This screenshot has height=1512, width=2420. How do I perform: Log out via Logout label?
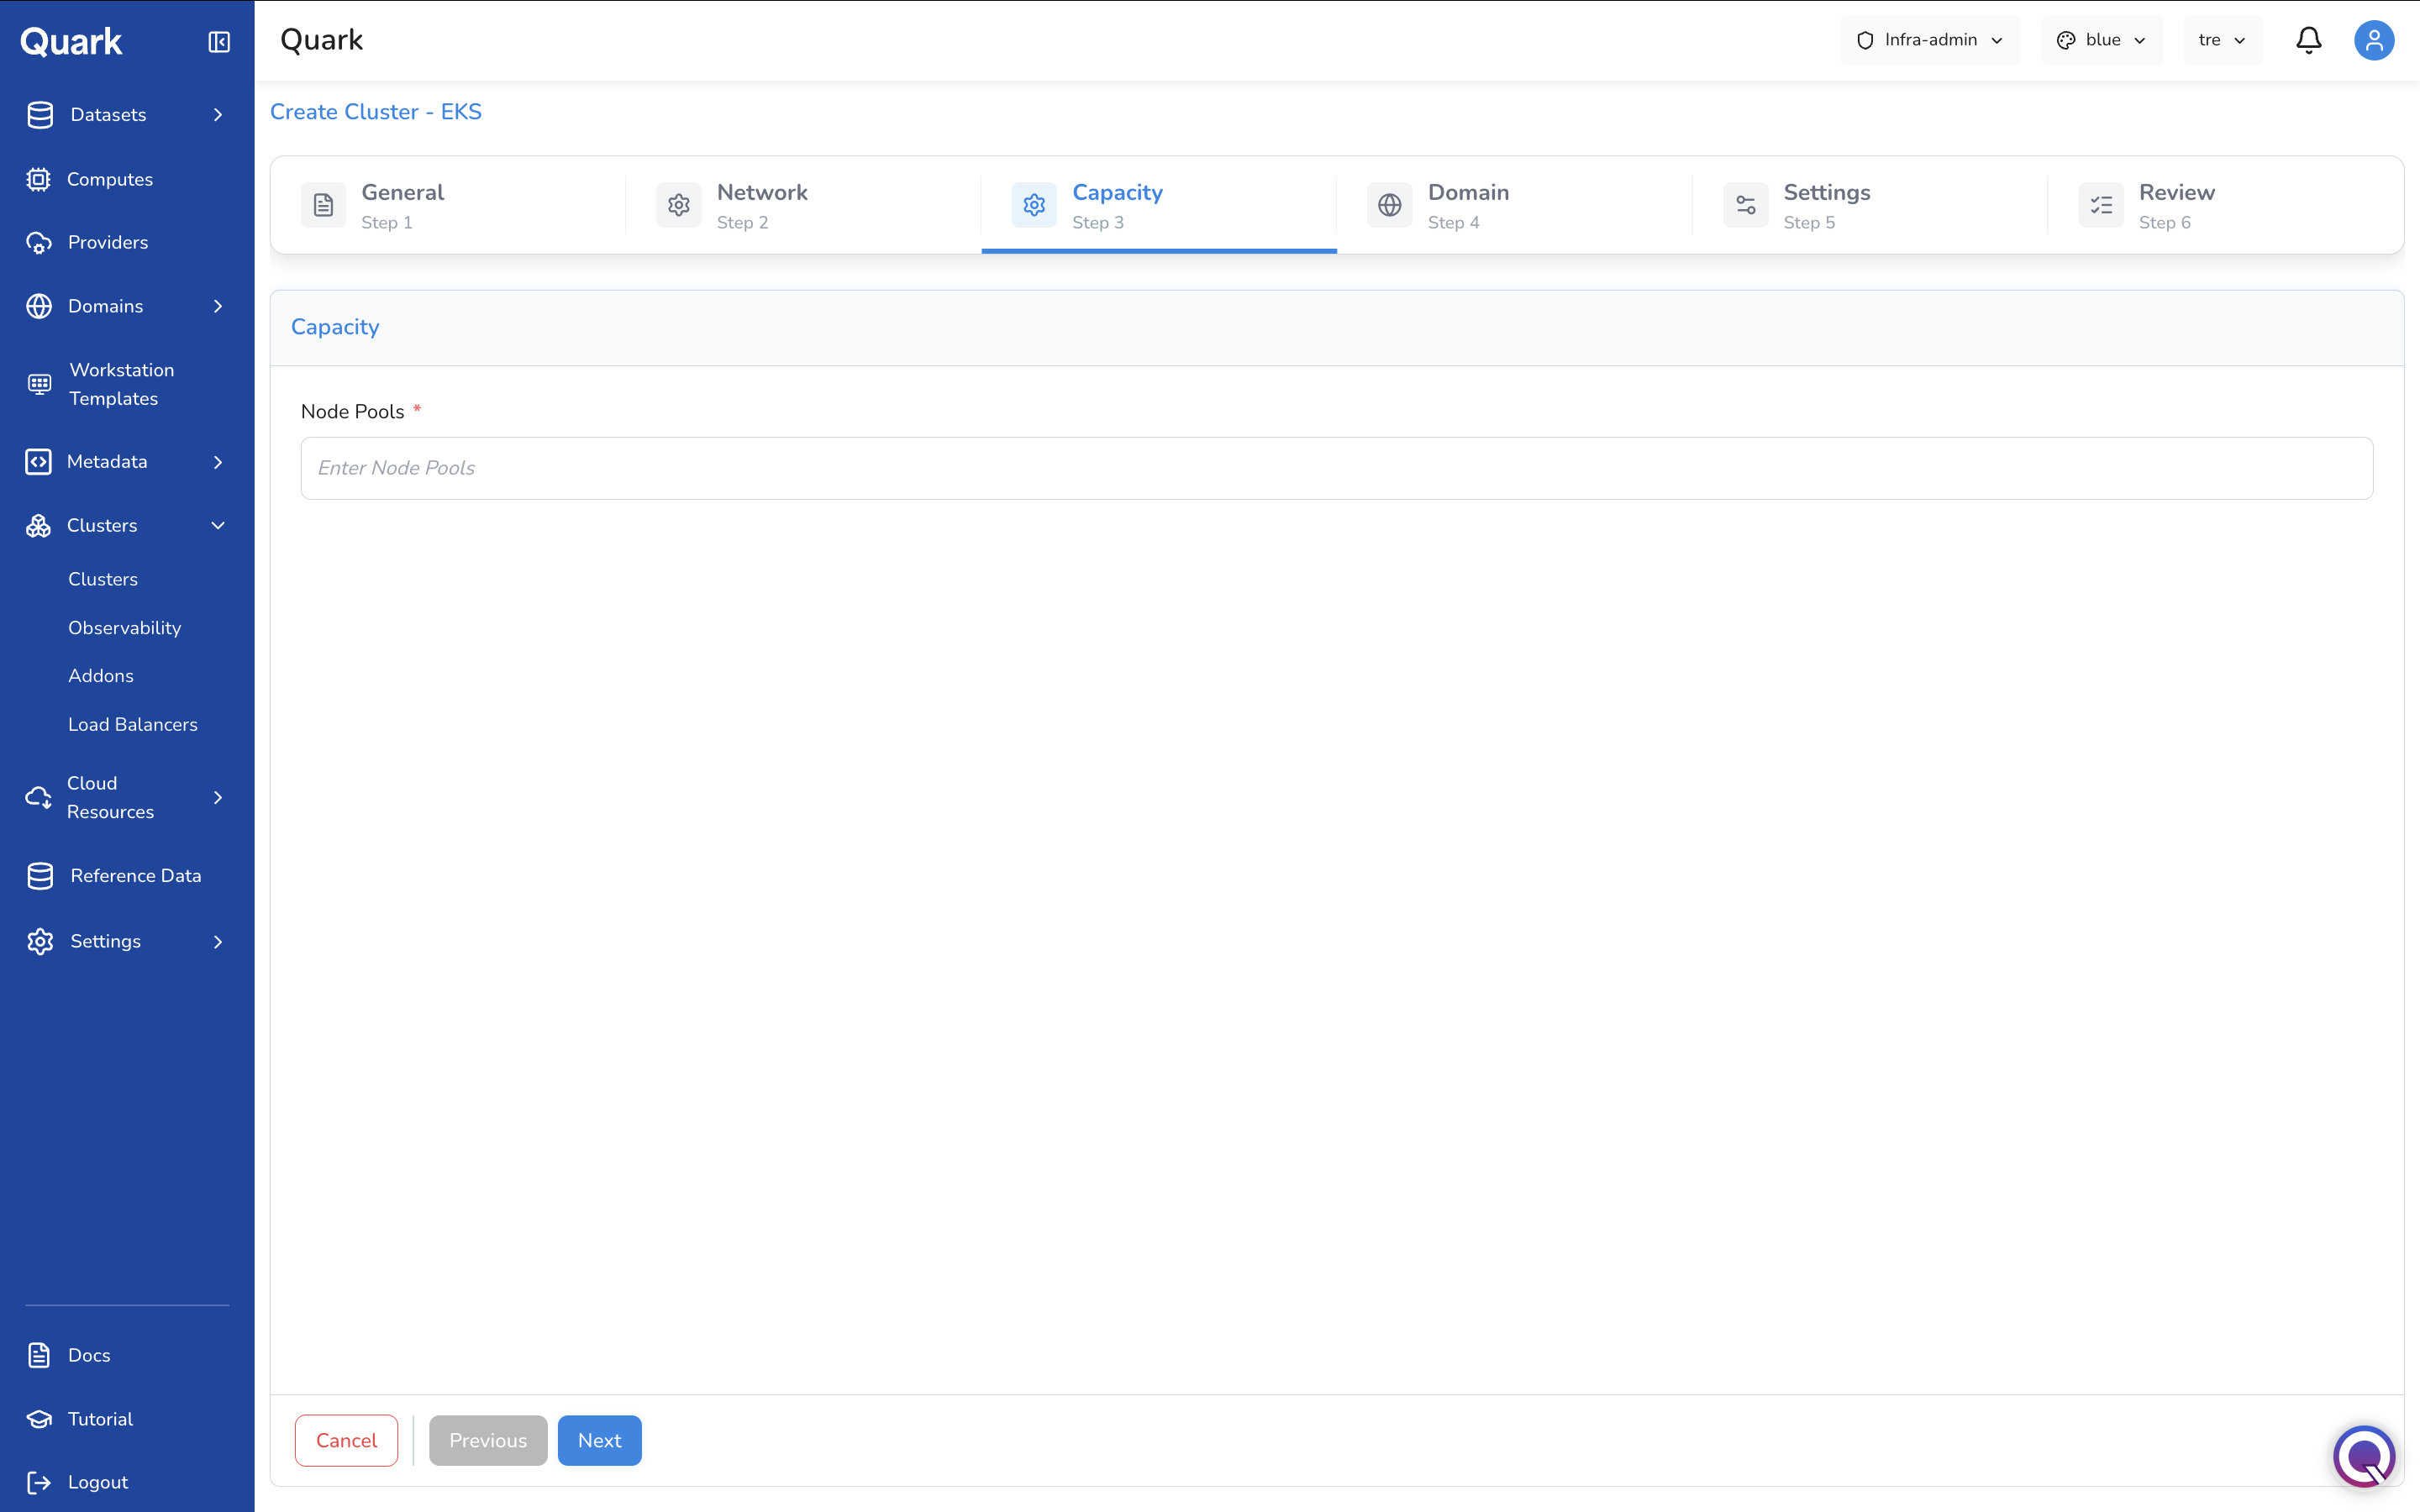98,1483
